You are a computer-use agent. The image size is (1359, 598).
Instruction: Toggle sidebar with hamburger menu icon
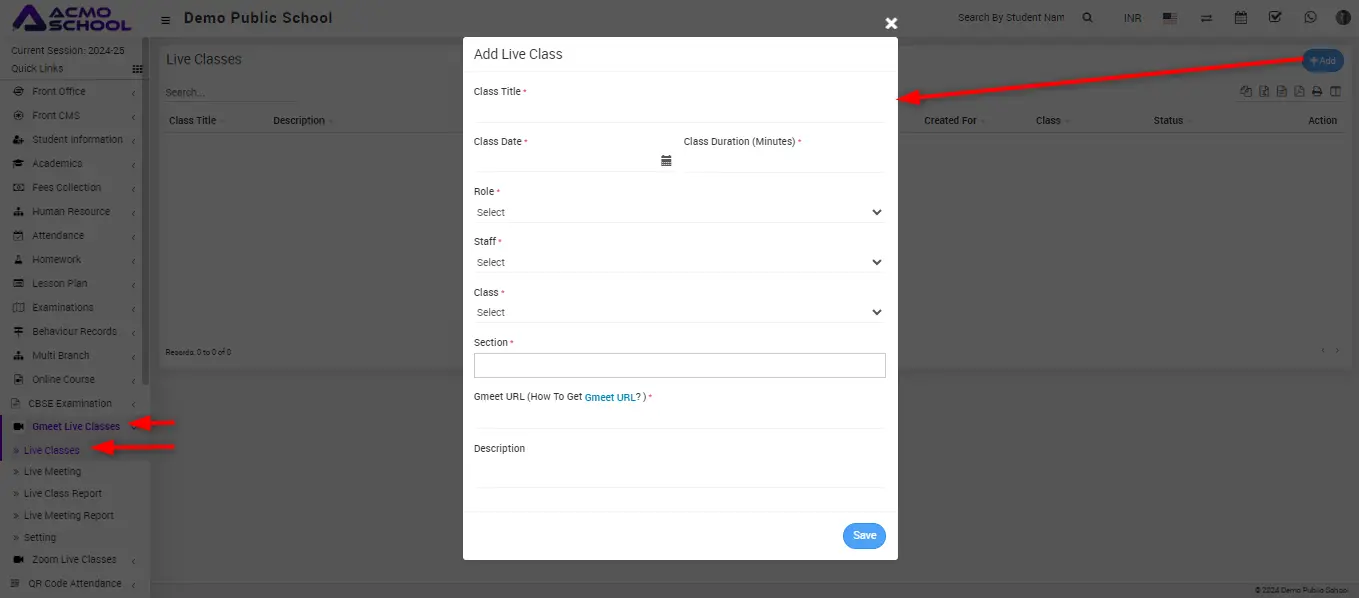coord(165,19)
